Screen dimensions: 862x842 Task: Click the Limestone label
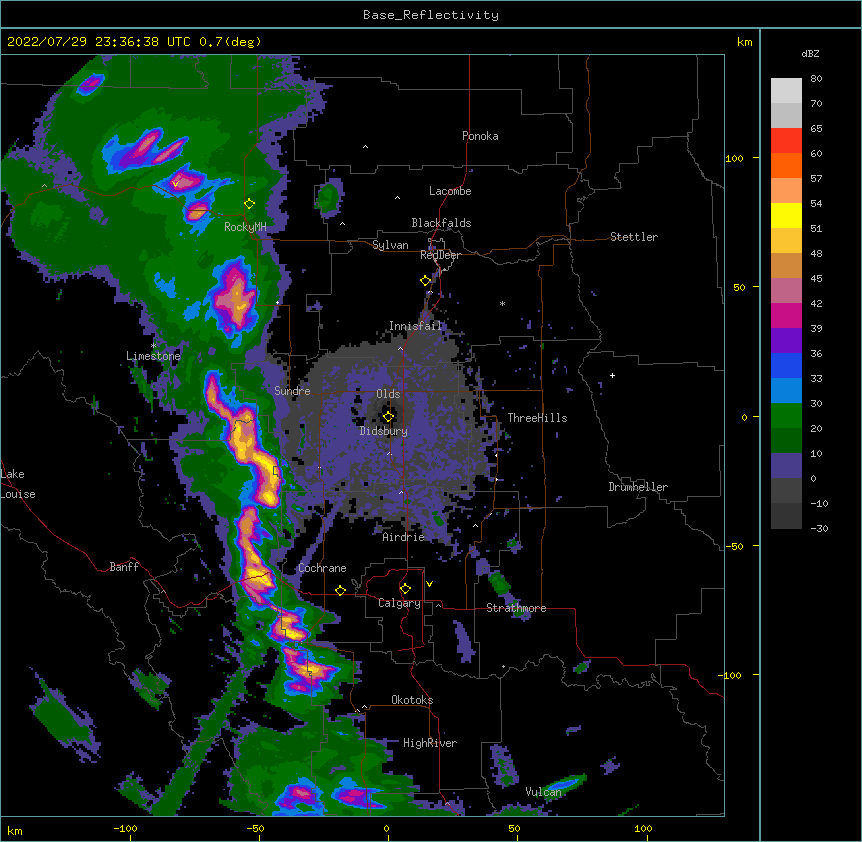point(153,356)
